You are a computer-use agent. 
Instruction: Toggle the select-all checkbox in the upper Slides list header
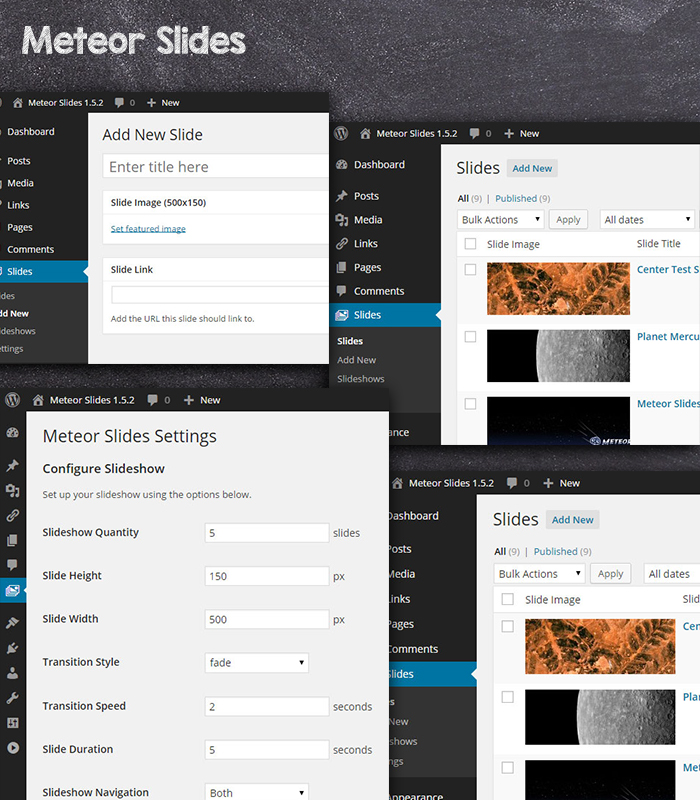coord(470,244)
